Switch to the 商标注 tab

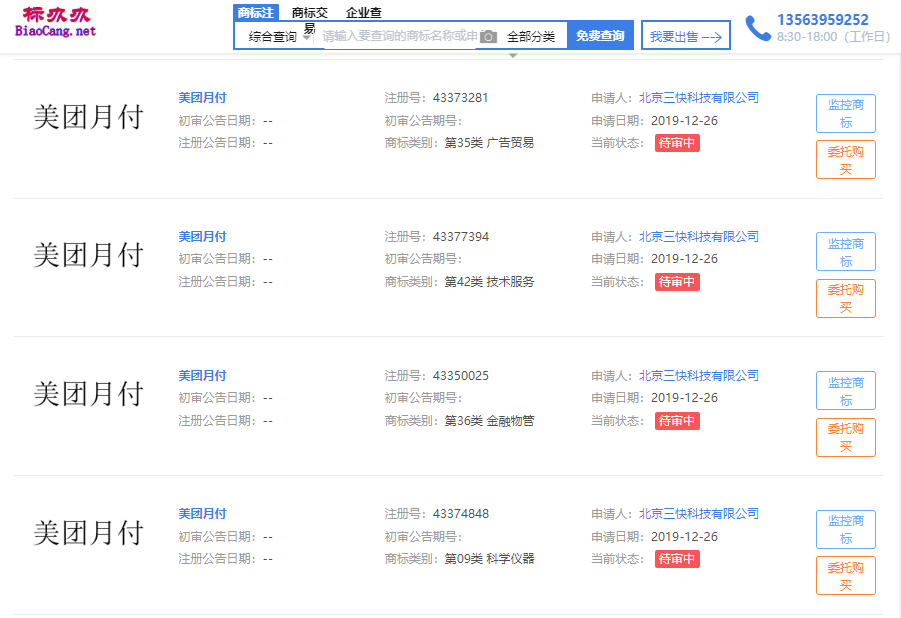point(256,12)
